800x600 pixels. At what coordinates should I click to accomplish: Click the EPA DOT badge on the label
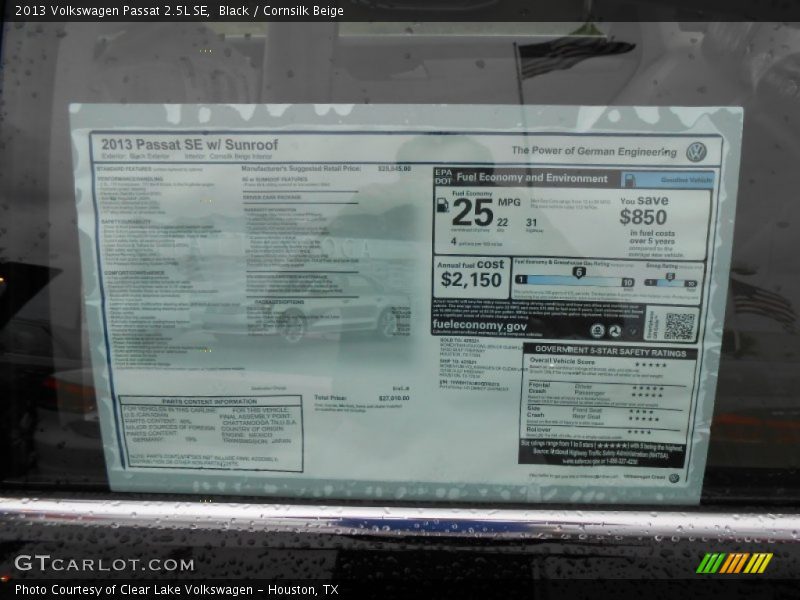pyautogui.click(x=443, y=177)
